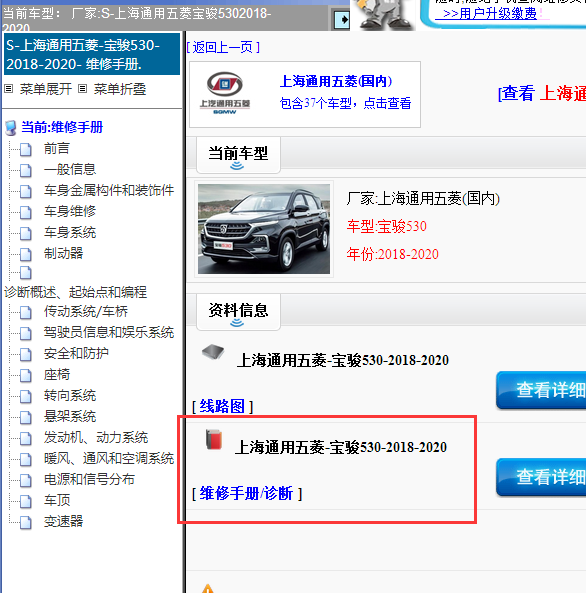
Task: Click the page icon beside 悬架系统
Action: [x=26, y=418]
